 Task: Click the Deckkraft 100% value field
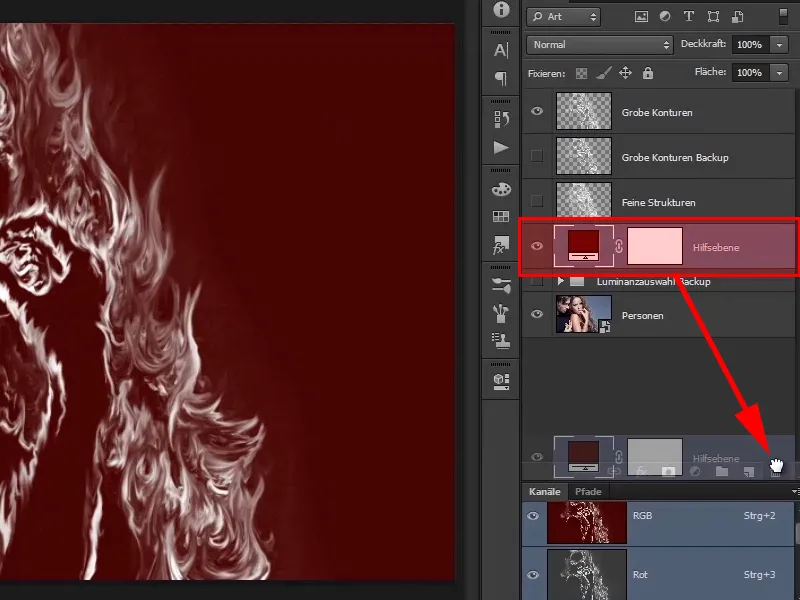point(751,45)
